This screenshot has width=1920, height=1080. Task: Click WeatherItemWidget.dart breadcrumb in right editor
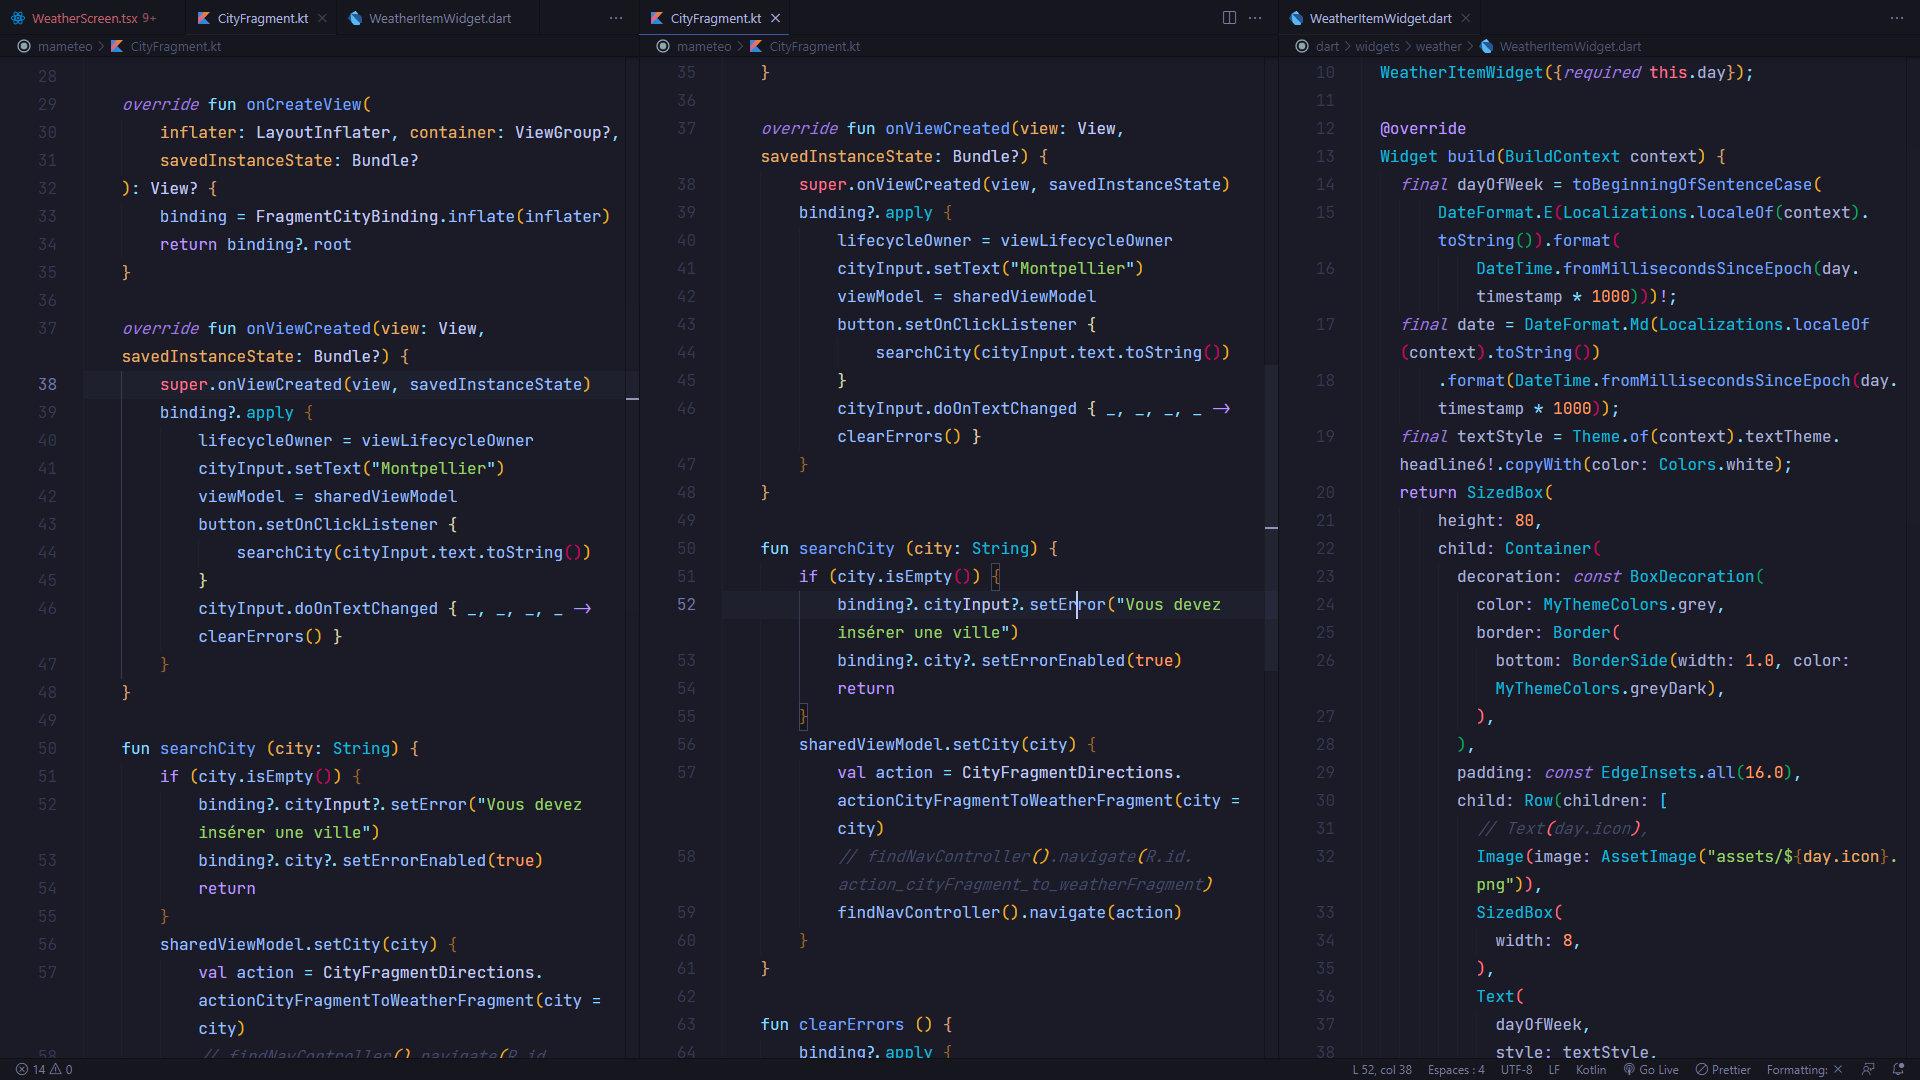pyautogui.click(x=1570, y=46)
